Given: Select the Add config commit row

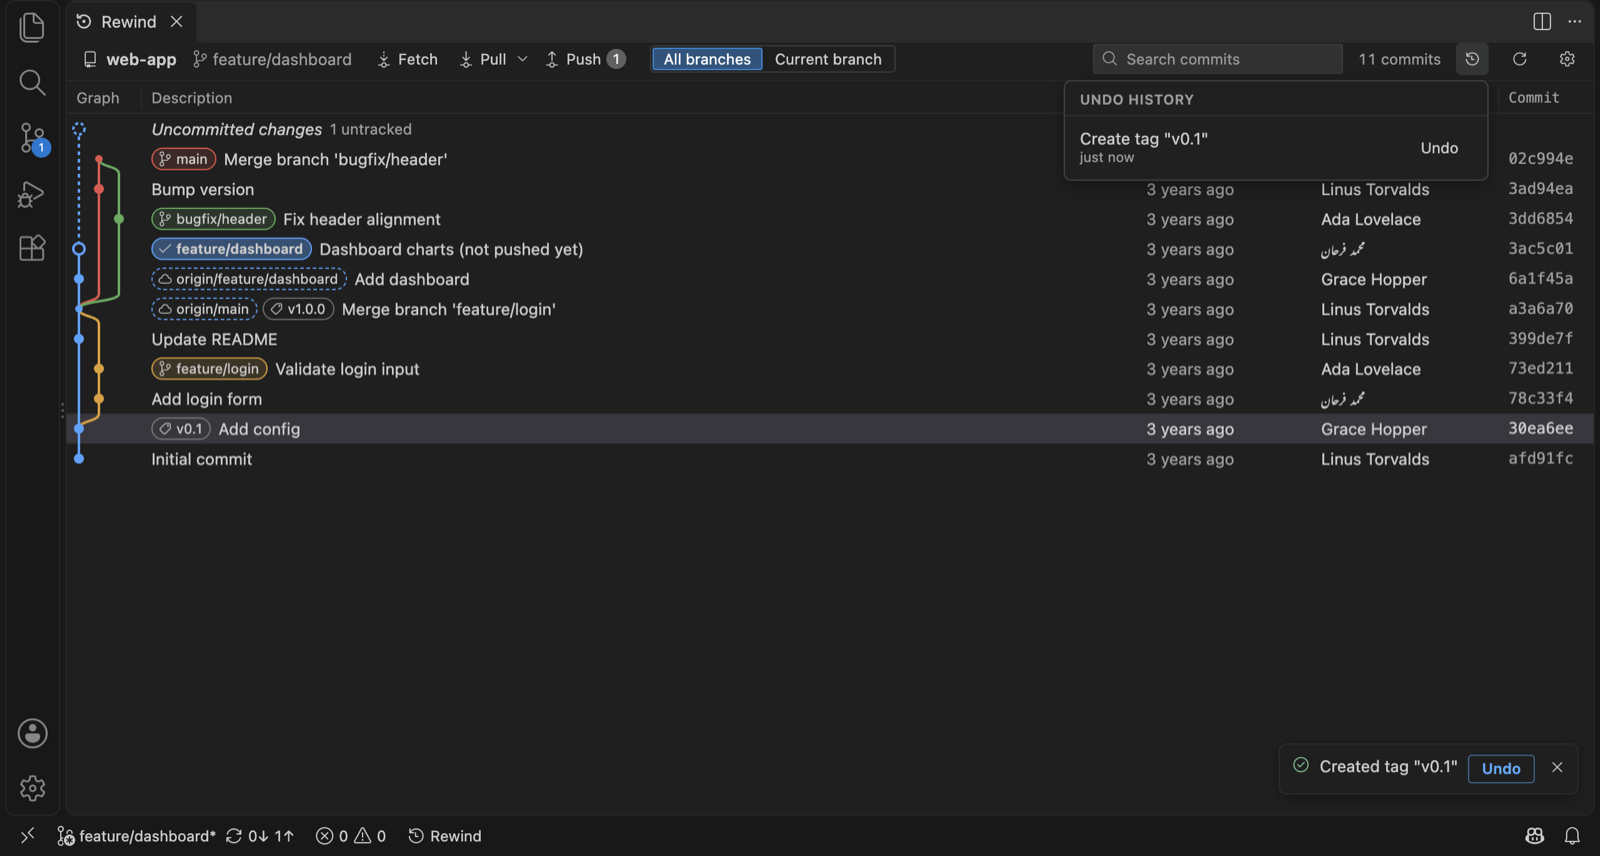Looking at the screenshot, I should (830, 429).
